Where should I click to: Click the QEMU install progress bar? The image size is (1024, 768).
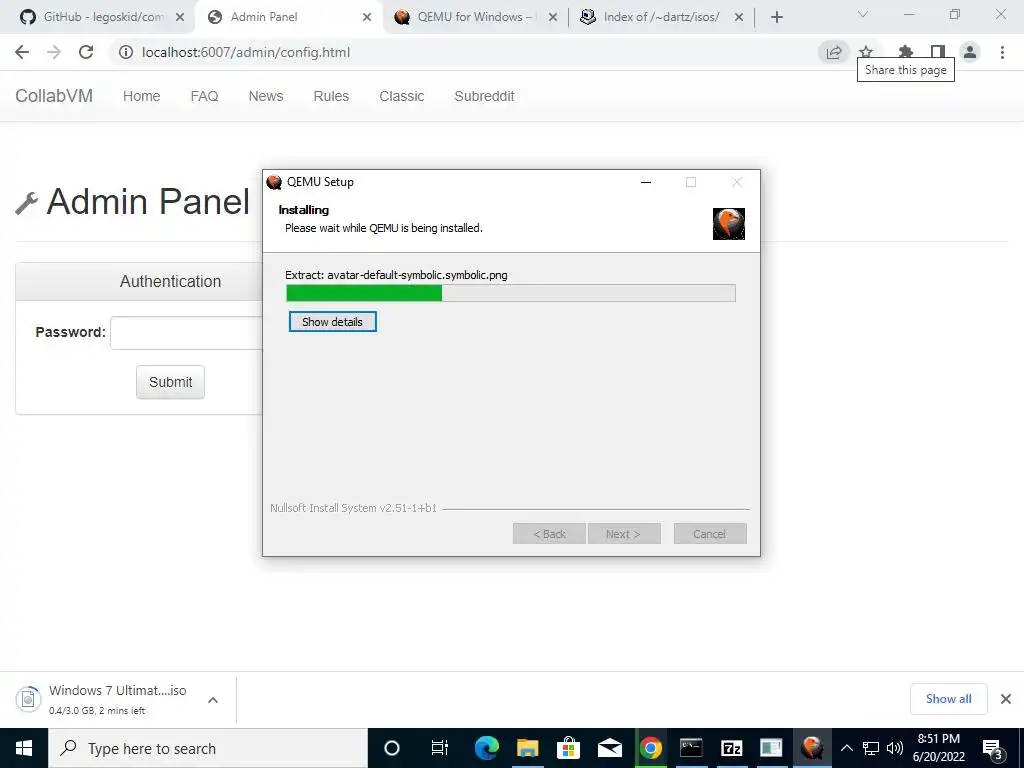coord(511,293)
